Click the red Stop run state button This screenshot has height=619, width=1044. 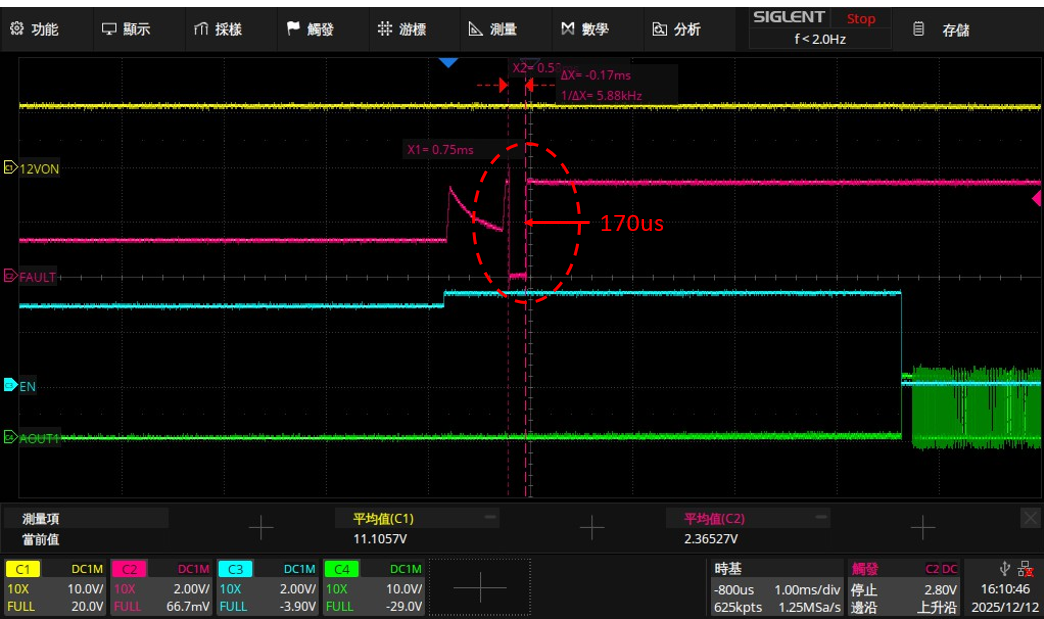tap(861, 19)
